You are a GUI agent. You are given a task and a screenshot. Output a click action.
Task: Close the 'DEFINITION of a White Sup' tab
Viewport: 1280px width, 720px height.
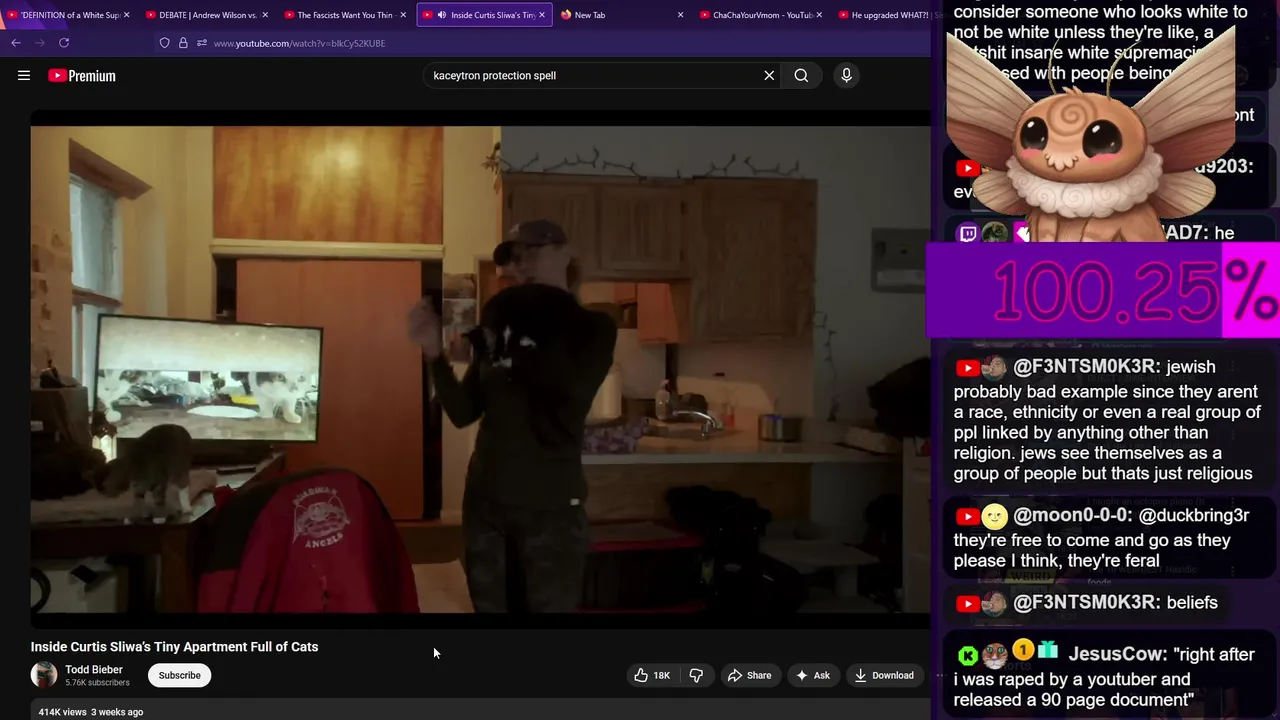click(126, 15)
